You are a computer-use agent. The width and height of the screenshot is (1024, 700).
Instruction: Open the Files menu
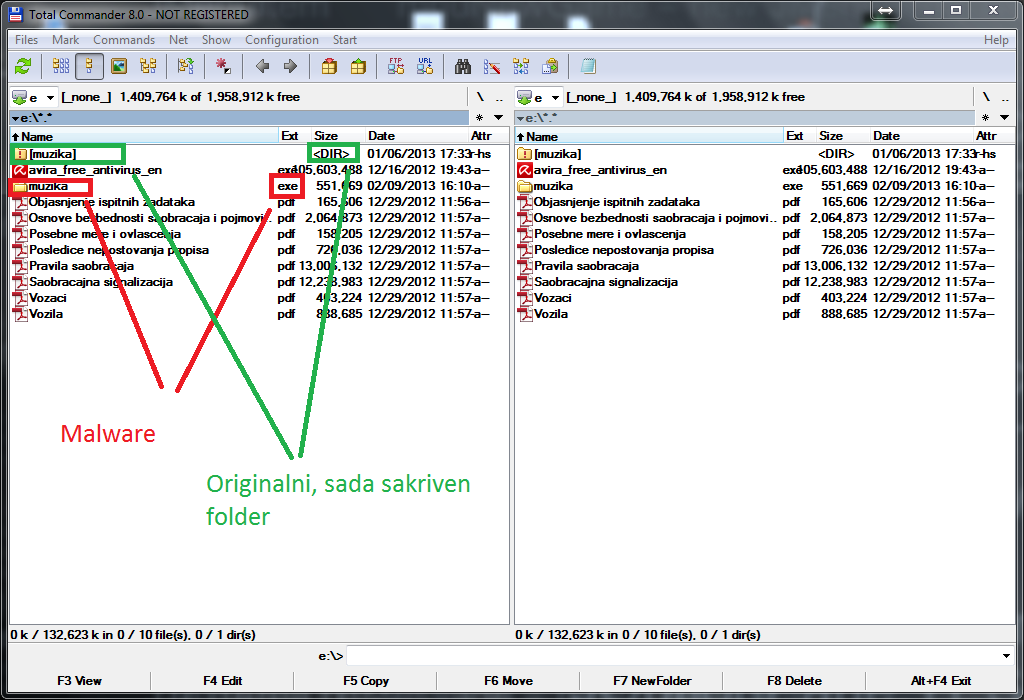[x=27, y=40]
